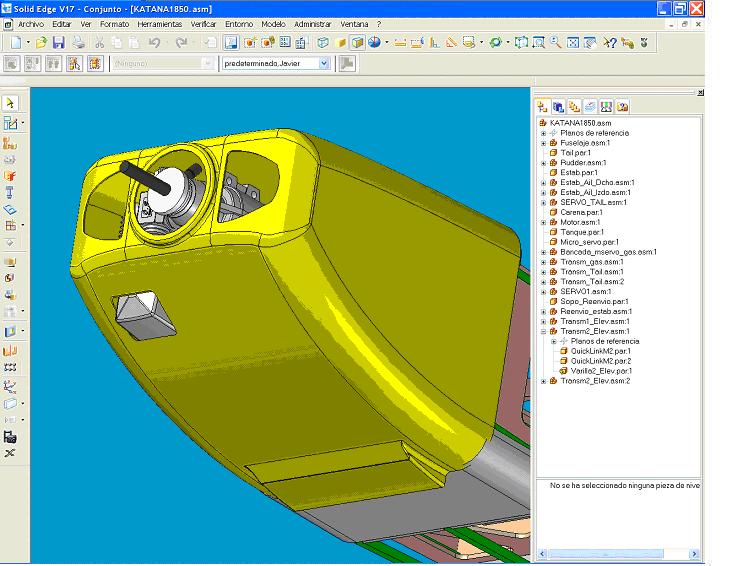Select the arrow Select tool in left toolbar
Image resolution: width=735 pixels, height=566 pixels.
pos(10,103)
